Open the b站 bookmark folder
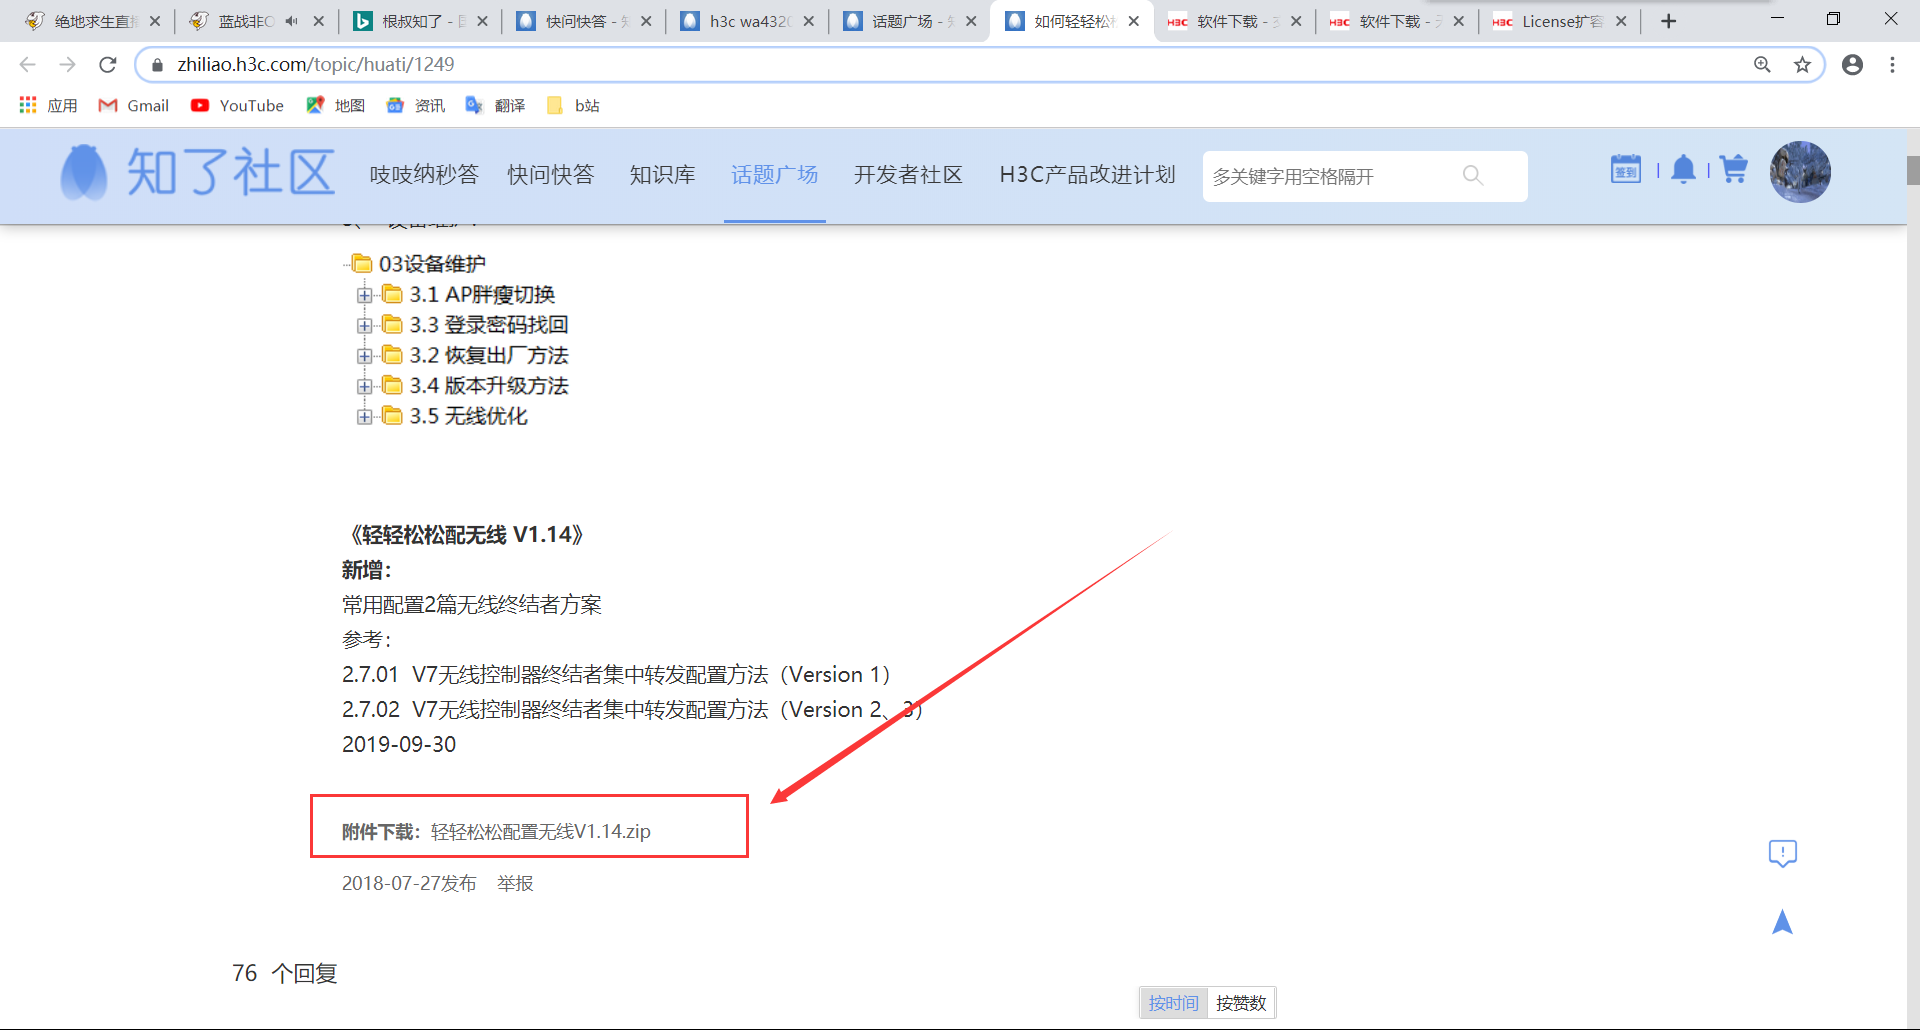Viewport: 1920px width, 1030px height. [x=573, y=105]
